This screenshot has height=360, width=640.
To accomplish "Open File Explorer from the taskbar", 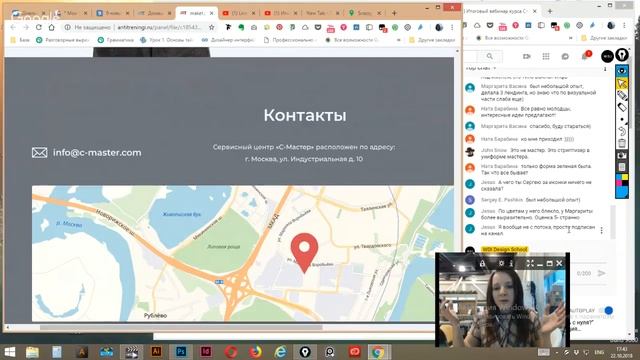I will click(x=32, y=352).
